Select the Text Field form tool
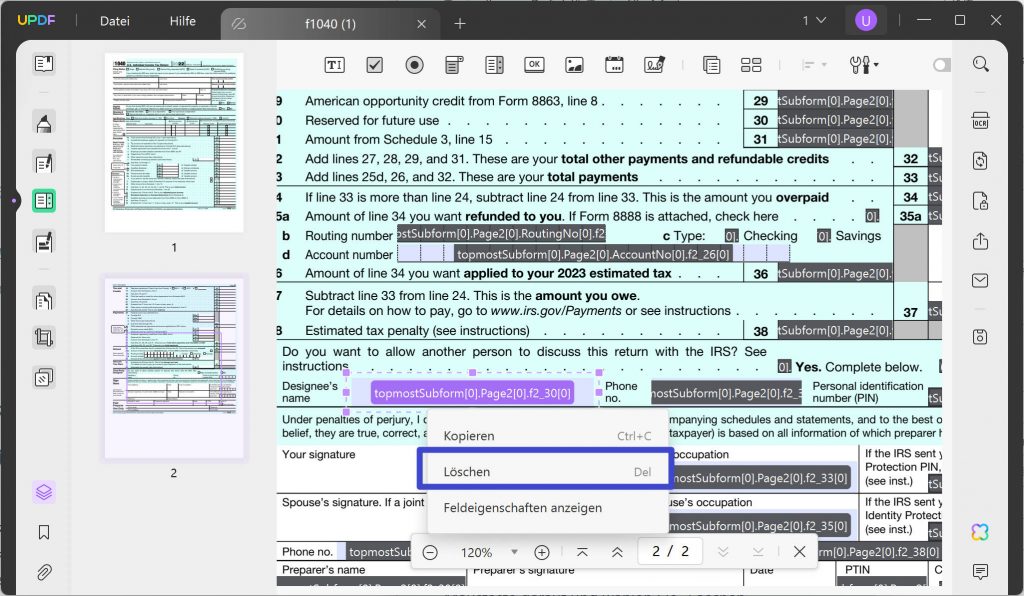 point(334,64)
